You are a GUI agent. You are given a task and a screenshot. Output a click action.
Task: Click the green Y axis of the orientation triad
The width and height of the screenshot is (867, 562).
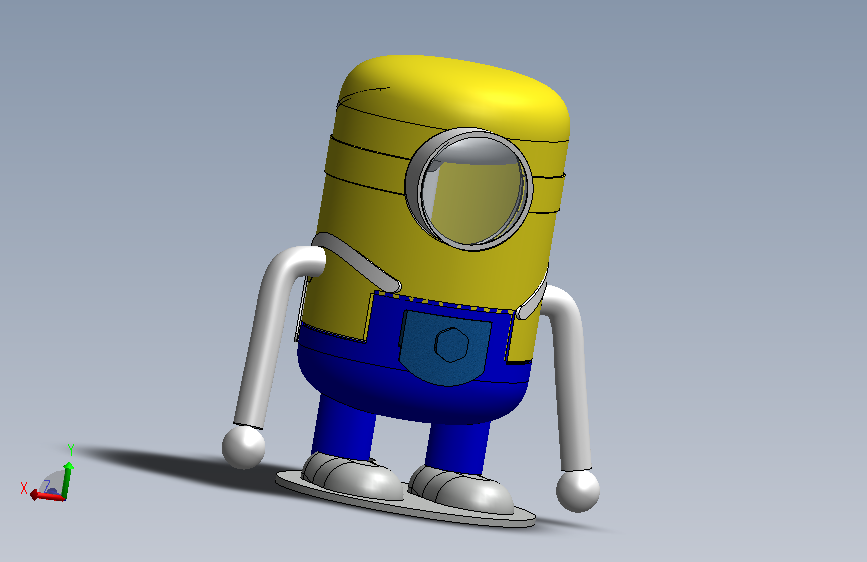(x=67, y=480)
